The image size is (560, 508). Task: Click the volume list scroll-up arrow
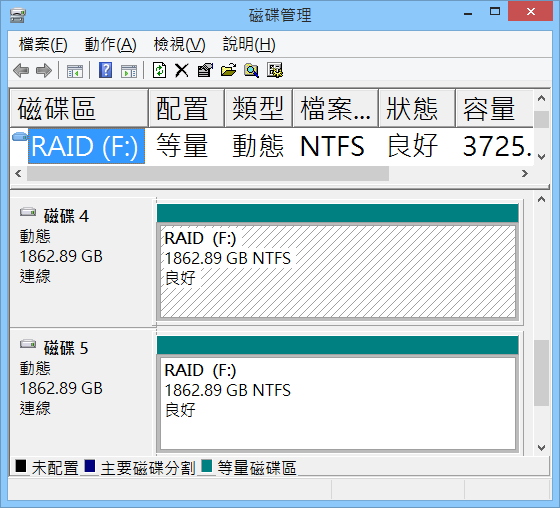point(541,98)
